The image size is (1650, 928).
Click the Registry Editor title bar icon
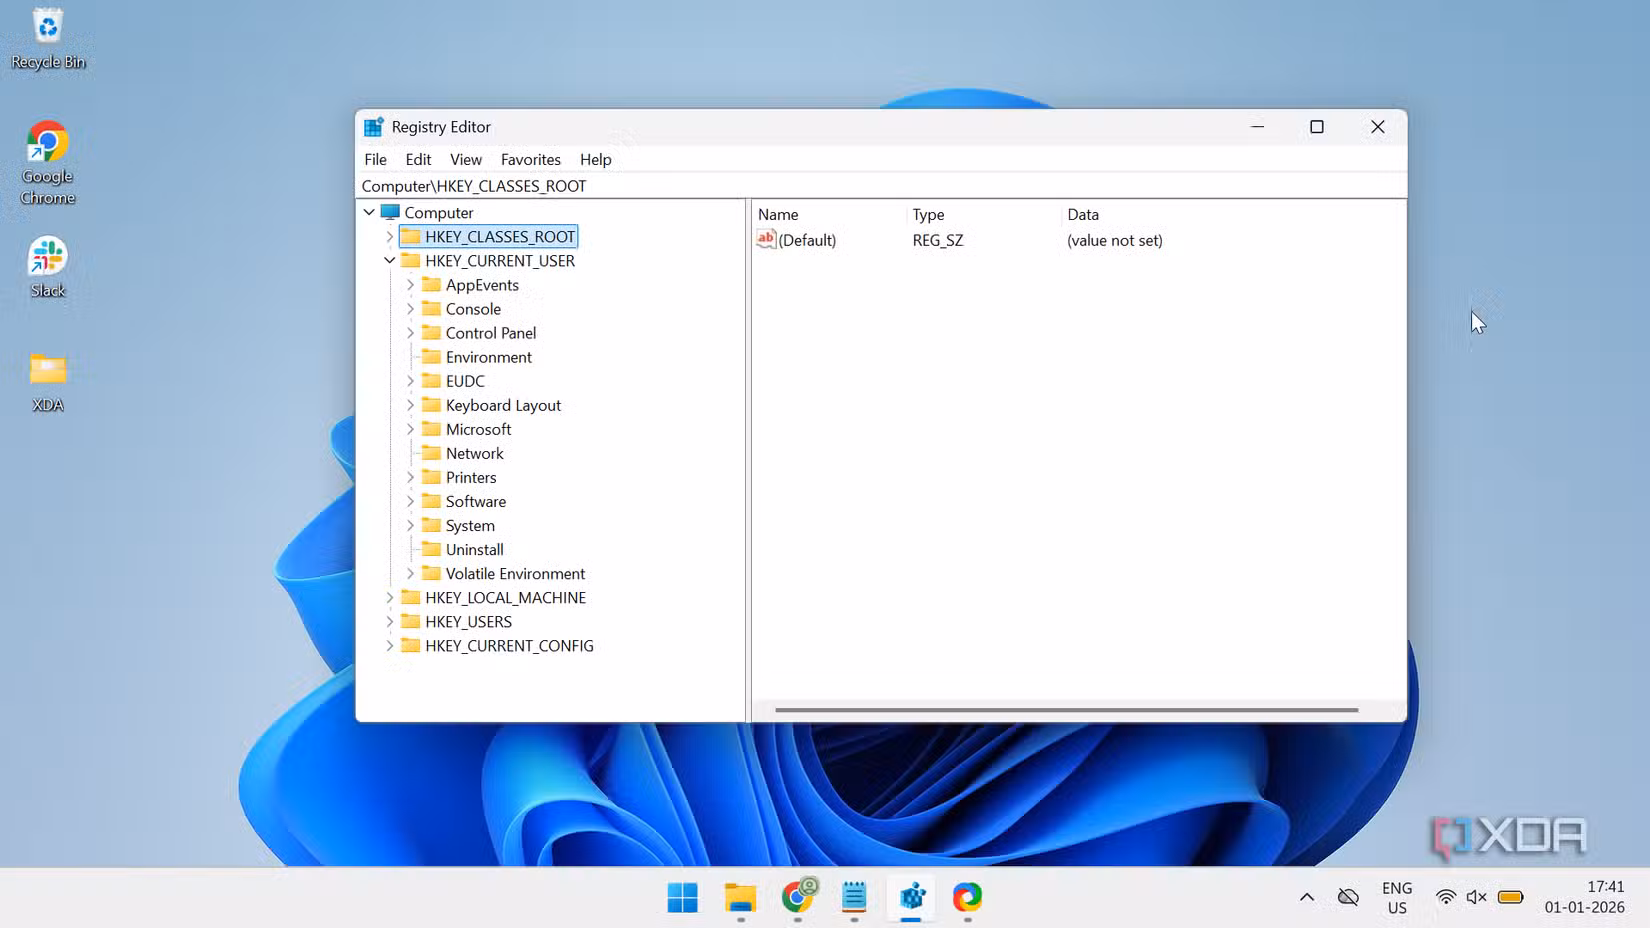tap(374, 127)
